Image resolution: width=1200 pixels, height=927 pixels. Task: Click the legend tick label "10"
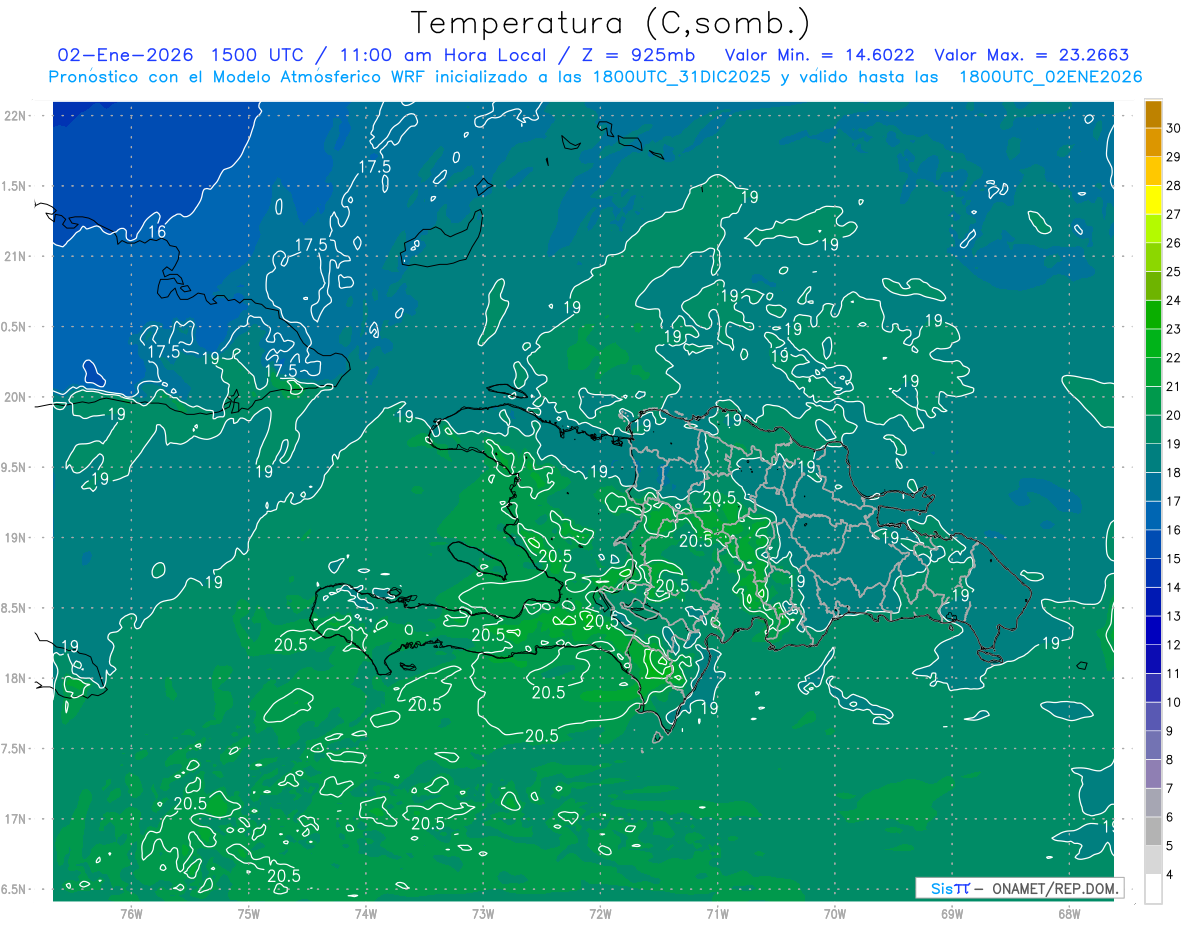tap(1173, 703)
